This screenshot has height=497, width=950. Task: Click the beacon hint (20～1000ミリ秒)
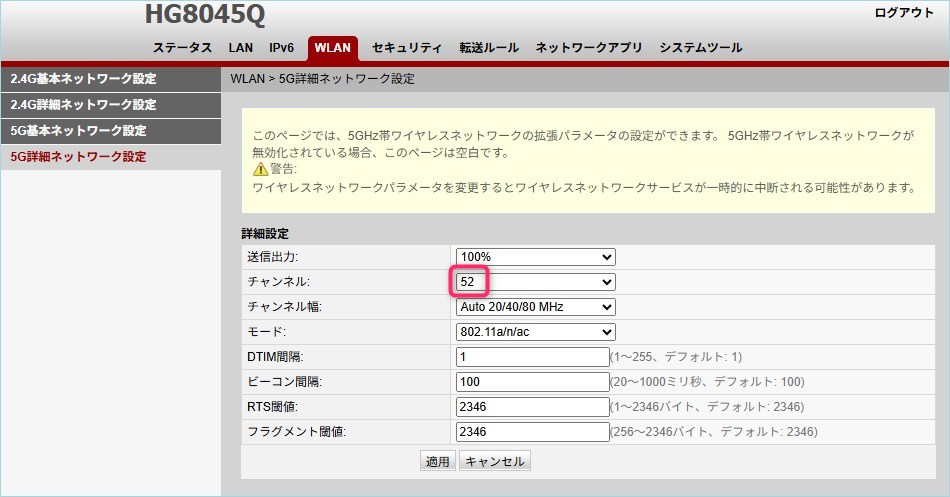click(708, 382)
